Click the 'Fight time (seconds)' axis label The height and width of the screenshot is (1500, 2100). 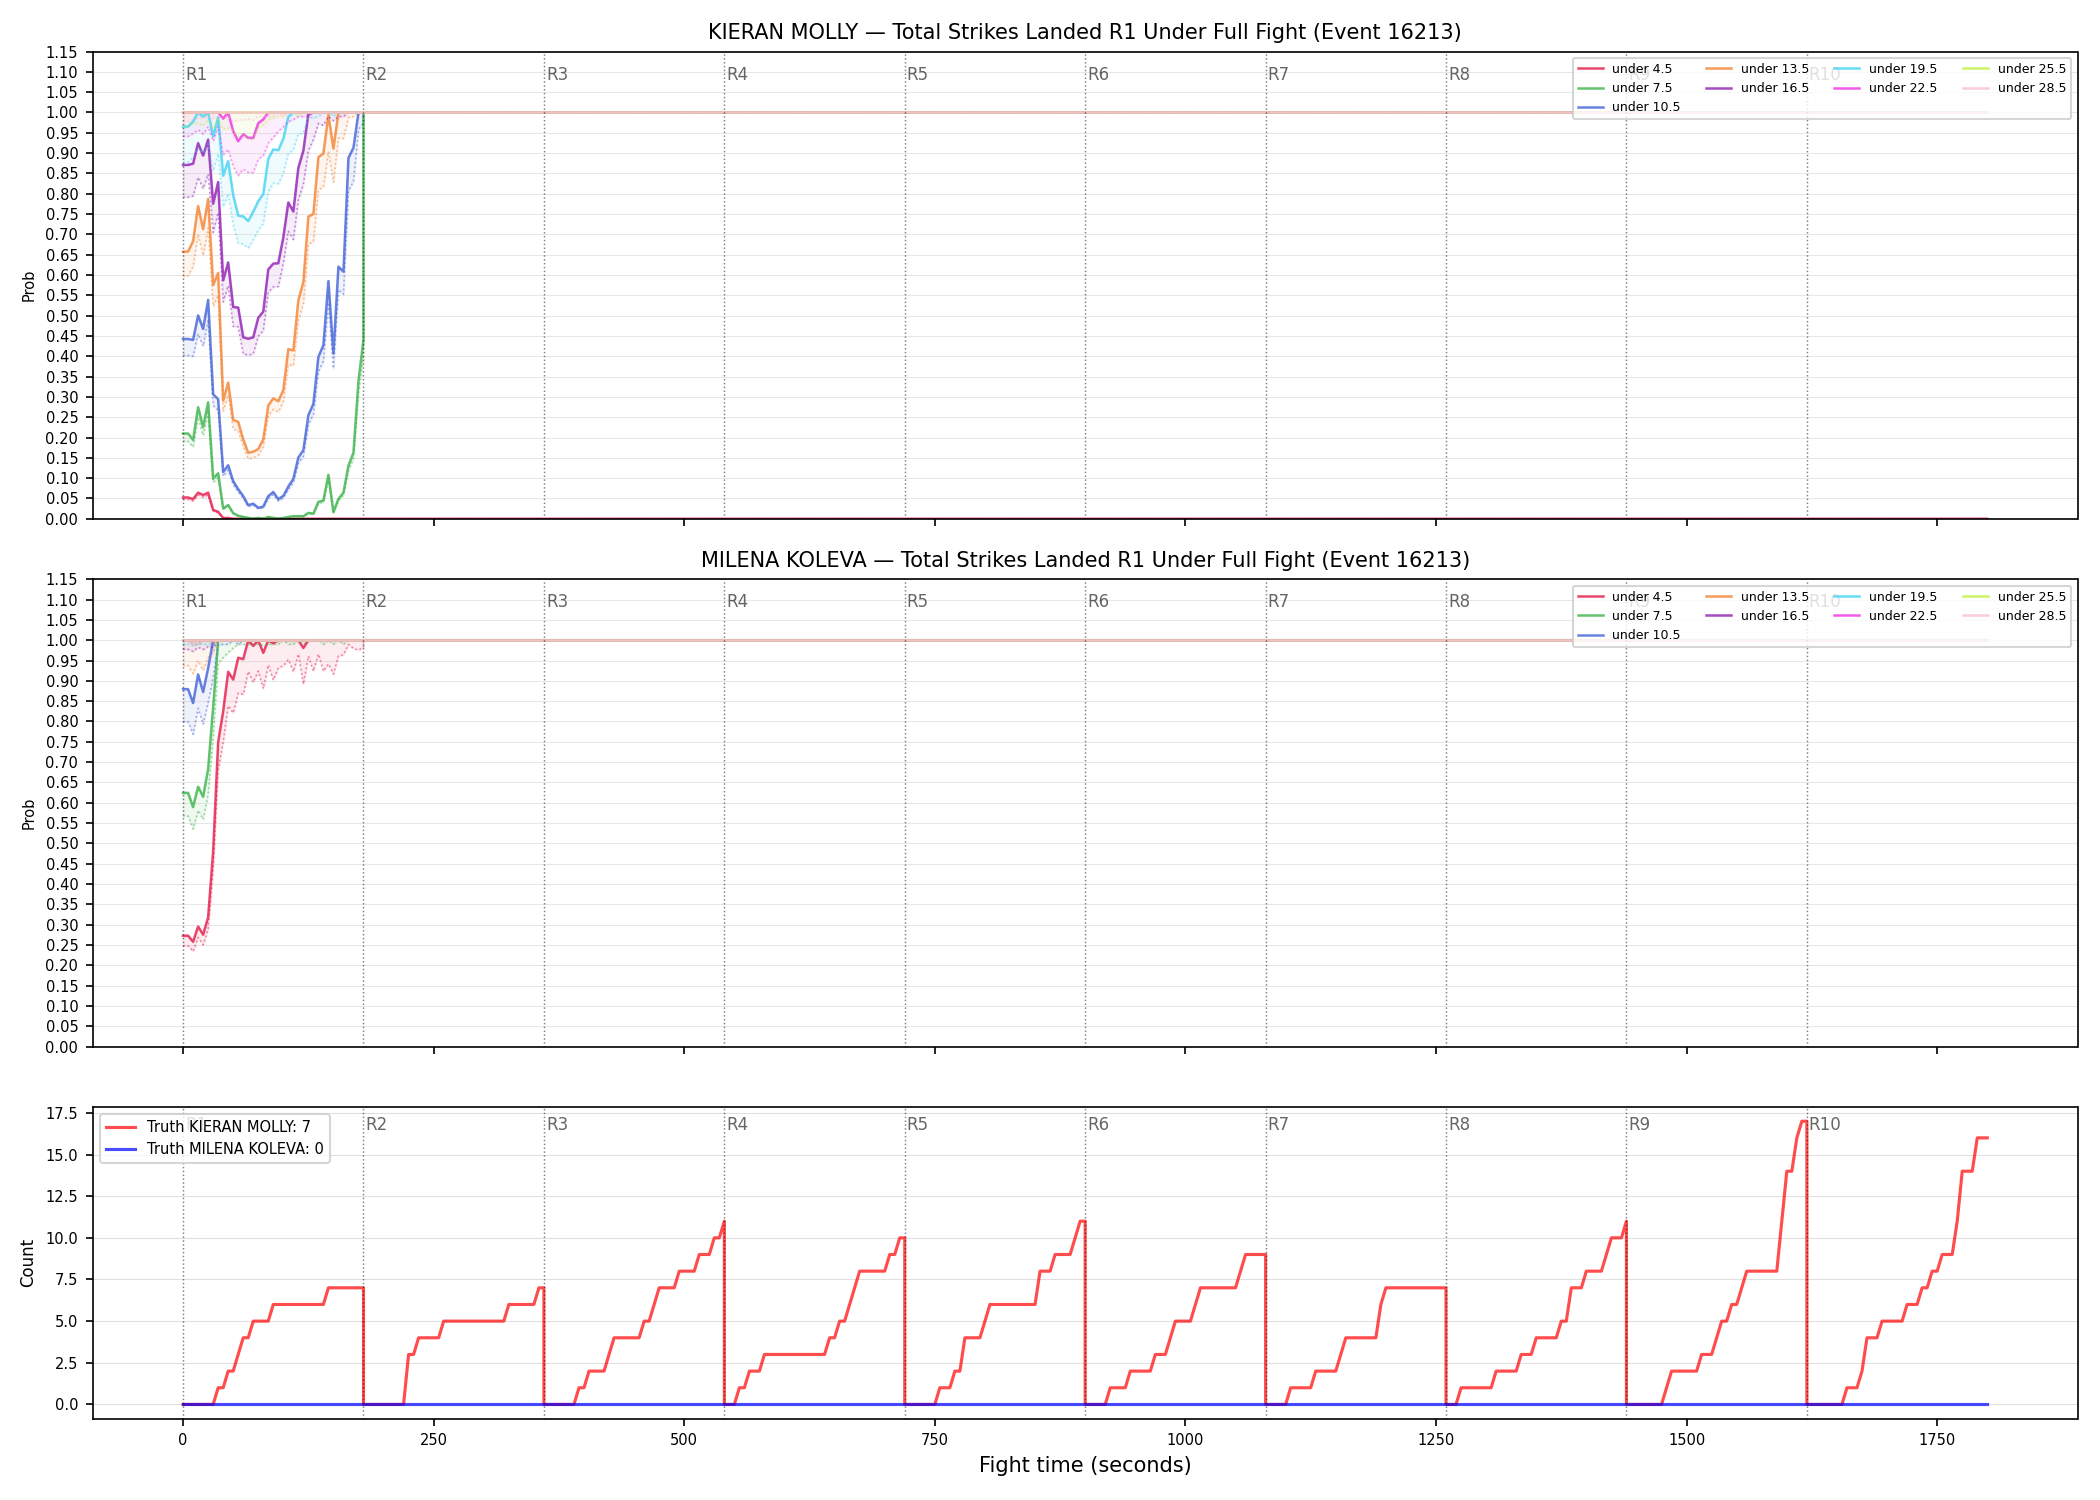coord(1085,1465)
